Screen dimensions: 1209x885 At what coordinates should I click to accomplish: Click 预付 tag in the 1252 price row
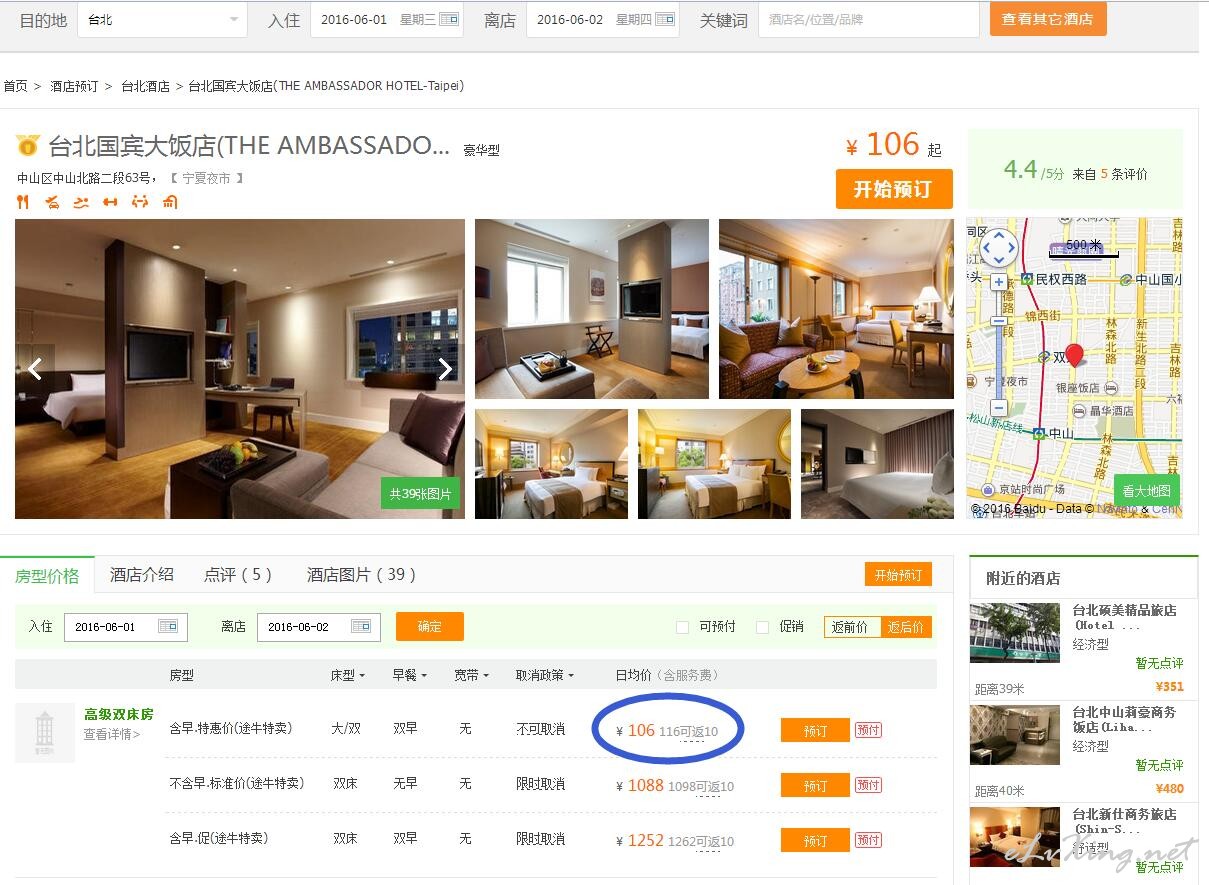(868, 840)
